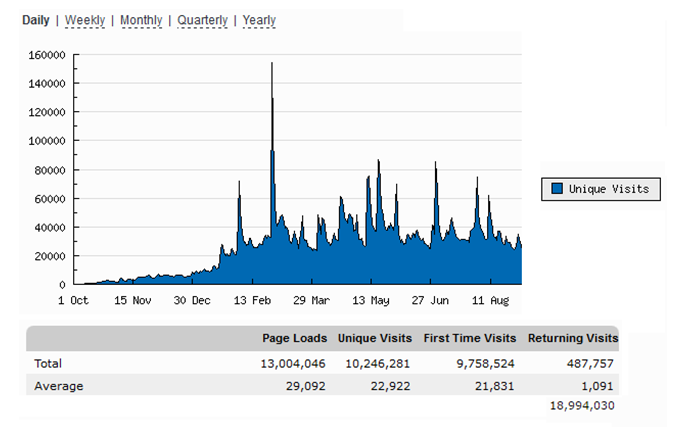
Task: Switch to Quarterly view
Action: click(x=204, y=20)
